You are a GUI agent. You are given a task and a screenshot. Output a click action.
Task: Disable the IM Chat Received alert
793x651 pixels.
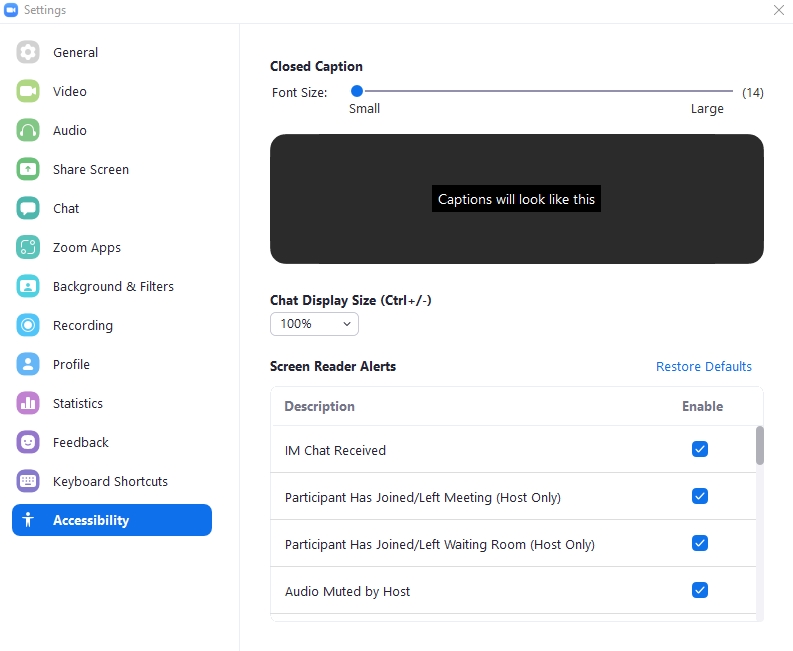point(700,450)
